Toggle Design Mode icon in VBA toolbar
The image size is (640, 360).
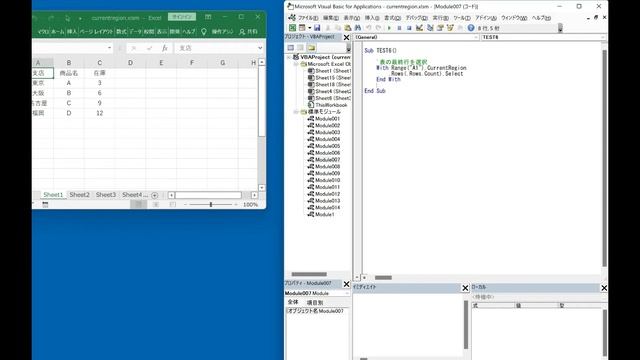coord(419,28)
